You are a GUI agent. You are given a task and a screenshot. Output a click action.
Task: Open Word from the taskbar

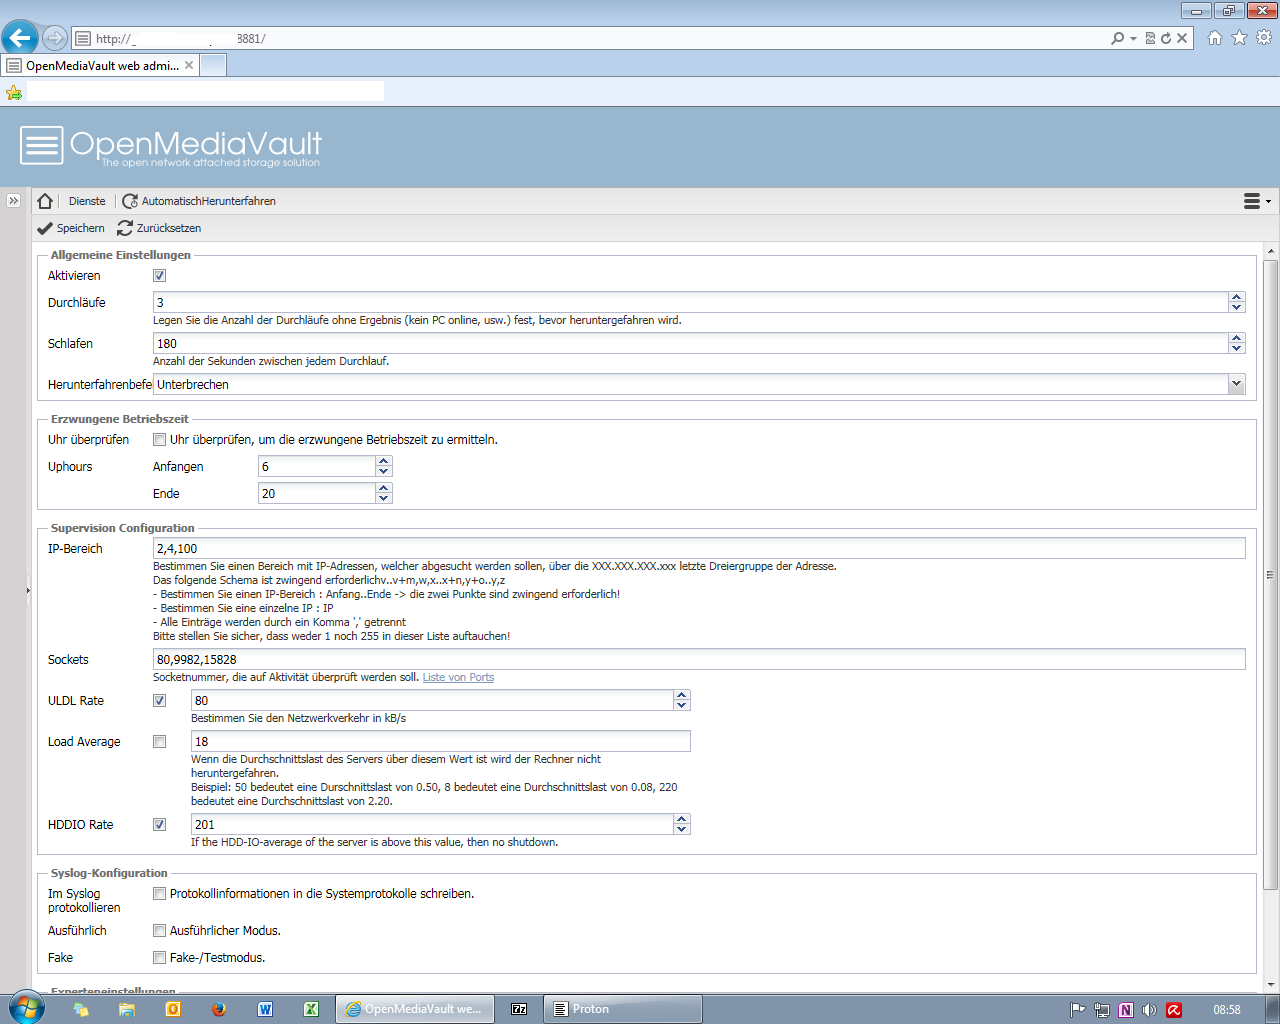265,1009
